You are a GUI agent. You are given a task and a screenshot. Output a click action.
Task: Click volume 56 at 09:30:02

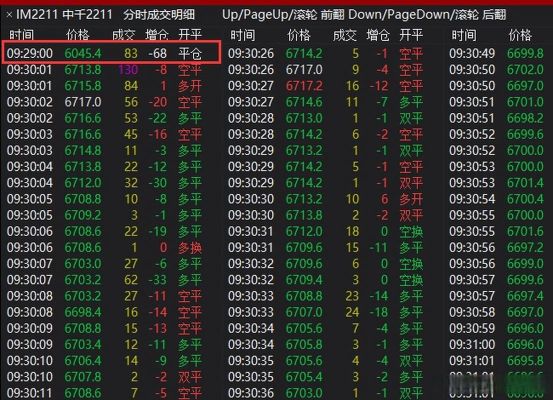click(x=131, y=102)
